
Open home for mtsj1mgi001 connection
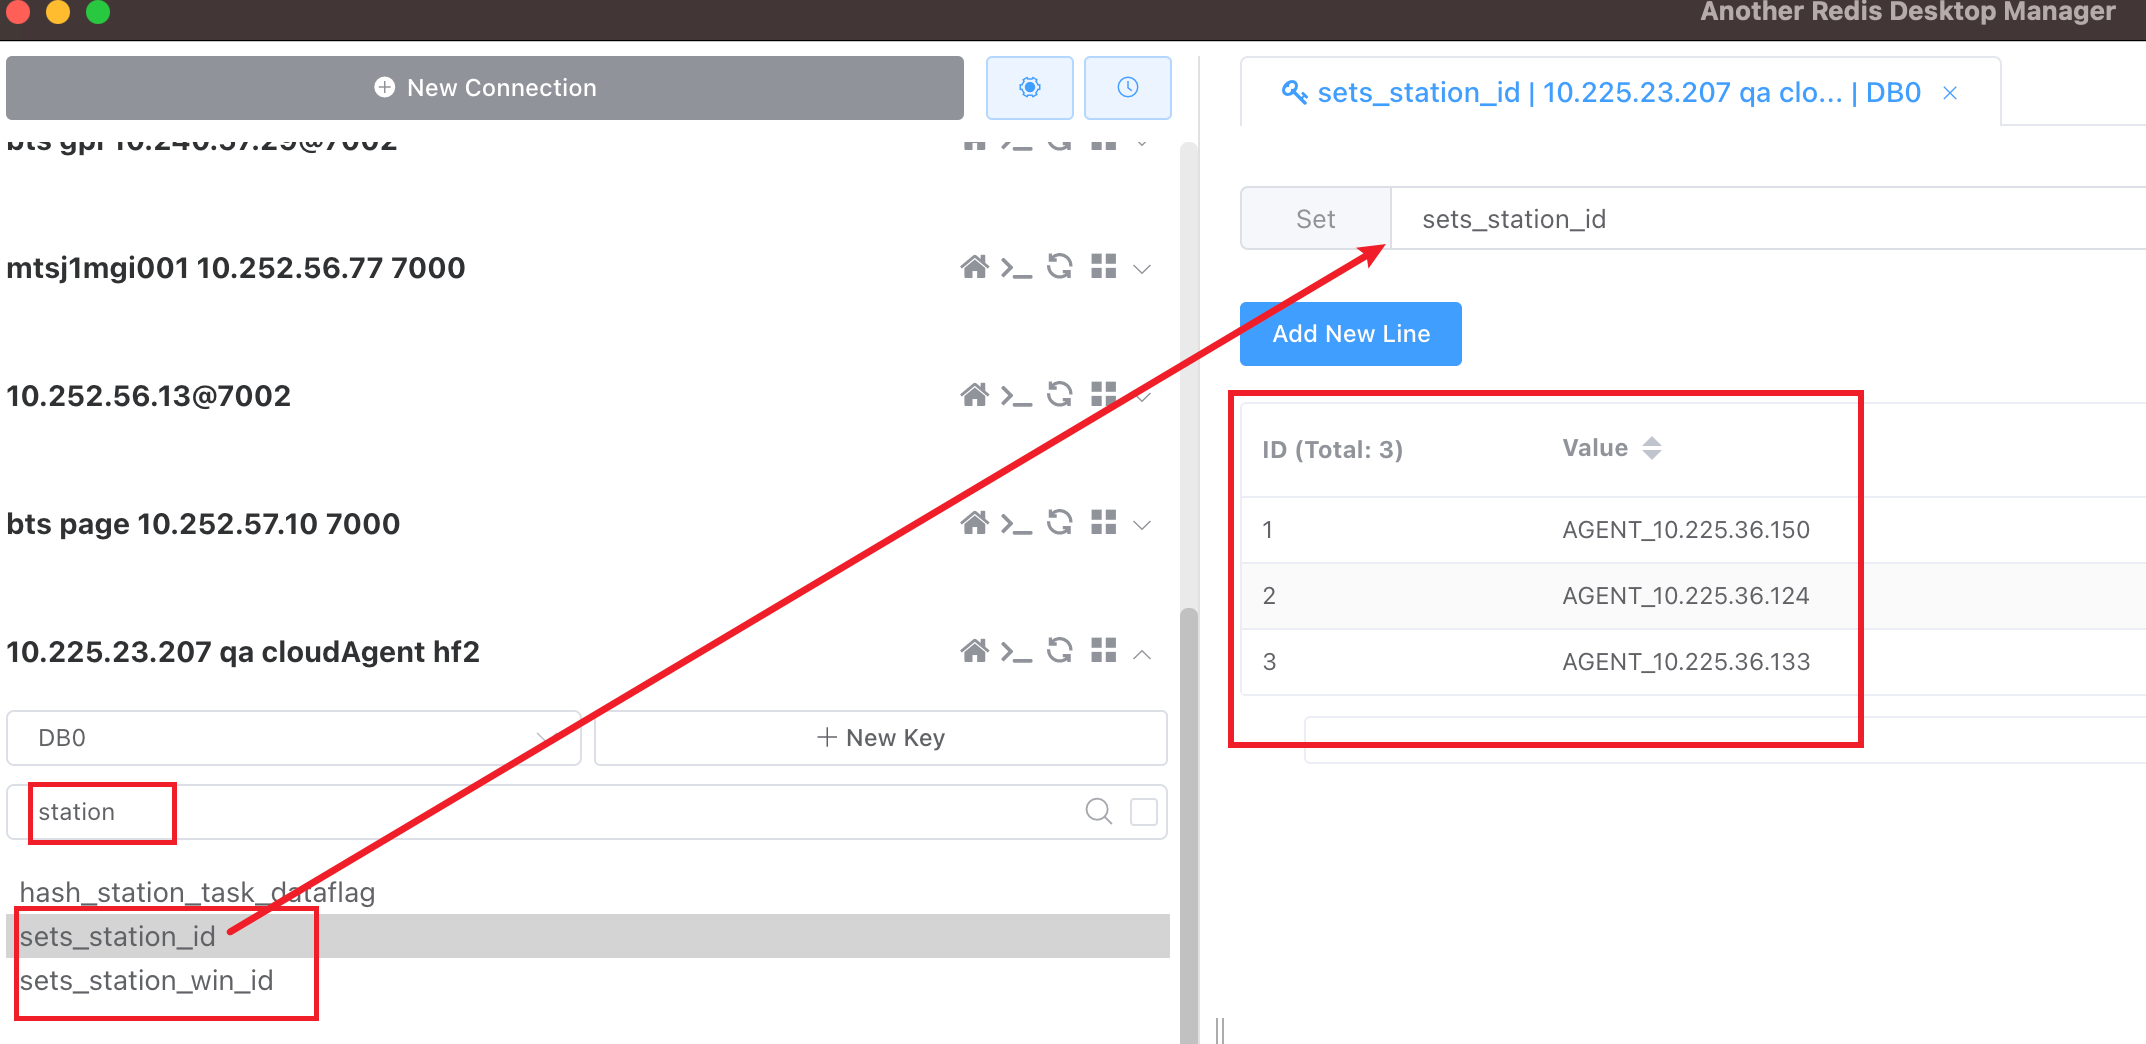974,267
